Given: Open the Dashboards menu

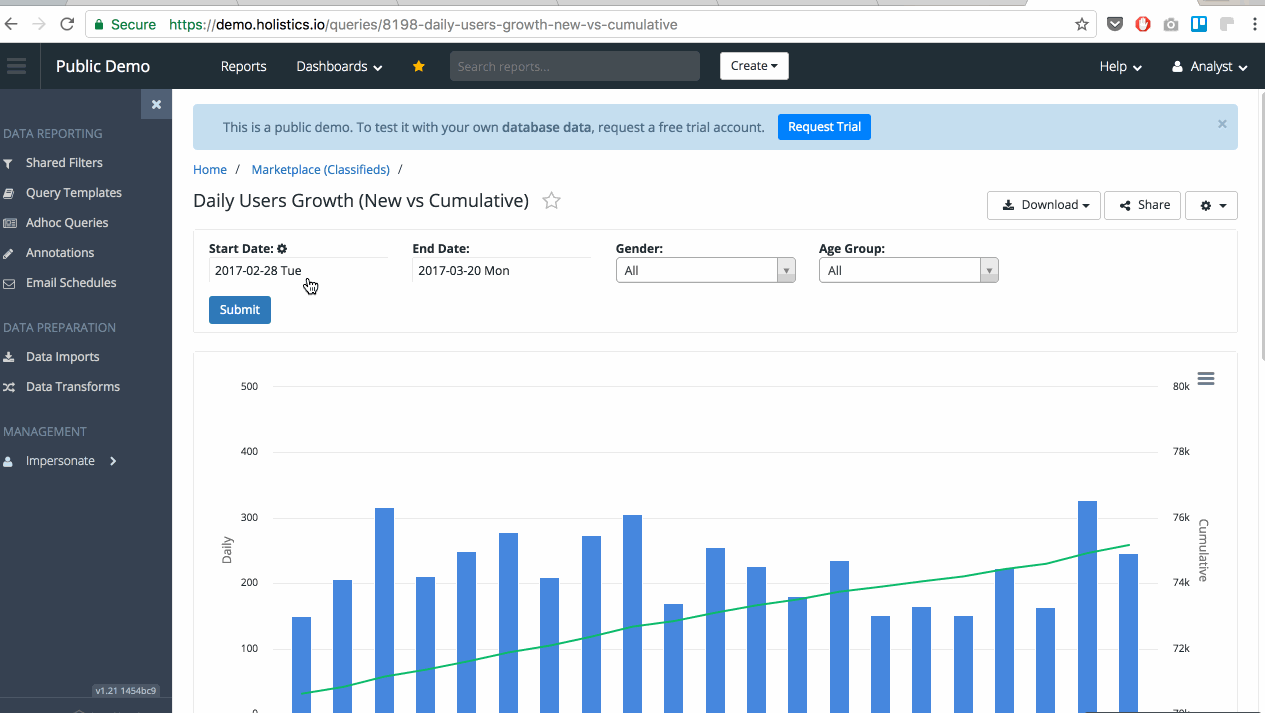Looking at the screenshot, I should [x=339, y=67].
